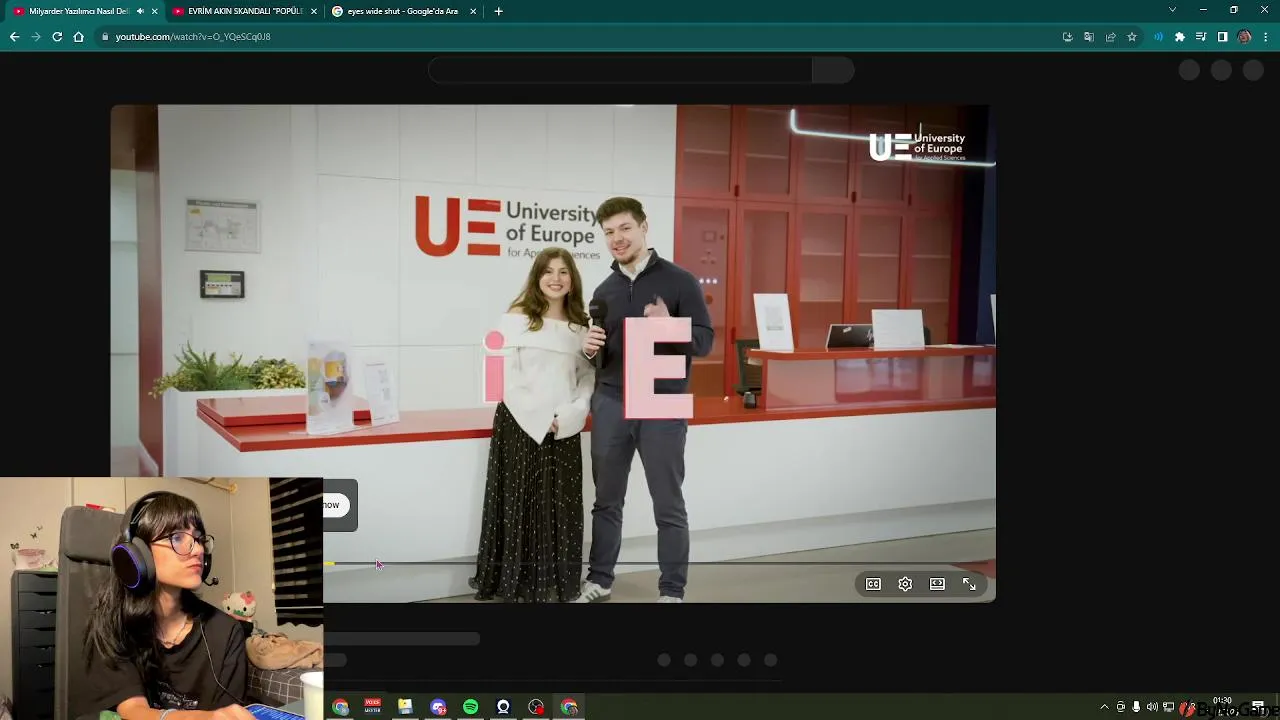Open the media controls playlist icon
This screenshot has height=720, width=1280.
1201,37
